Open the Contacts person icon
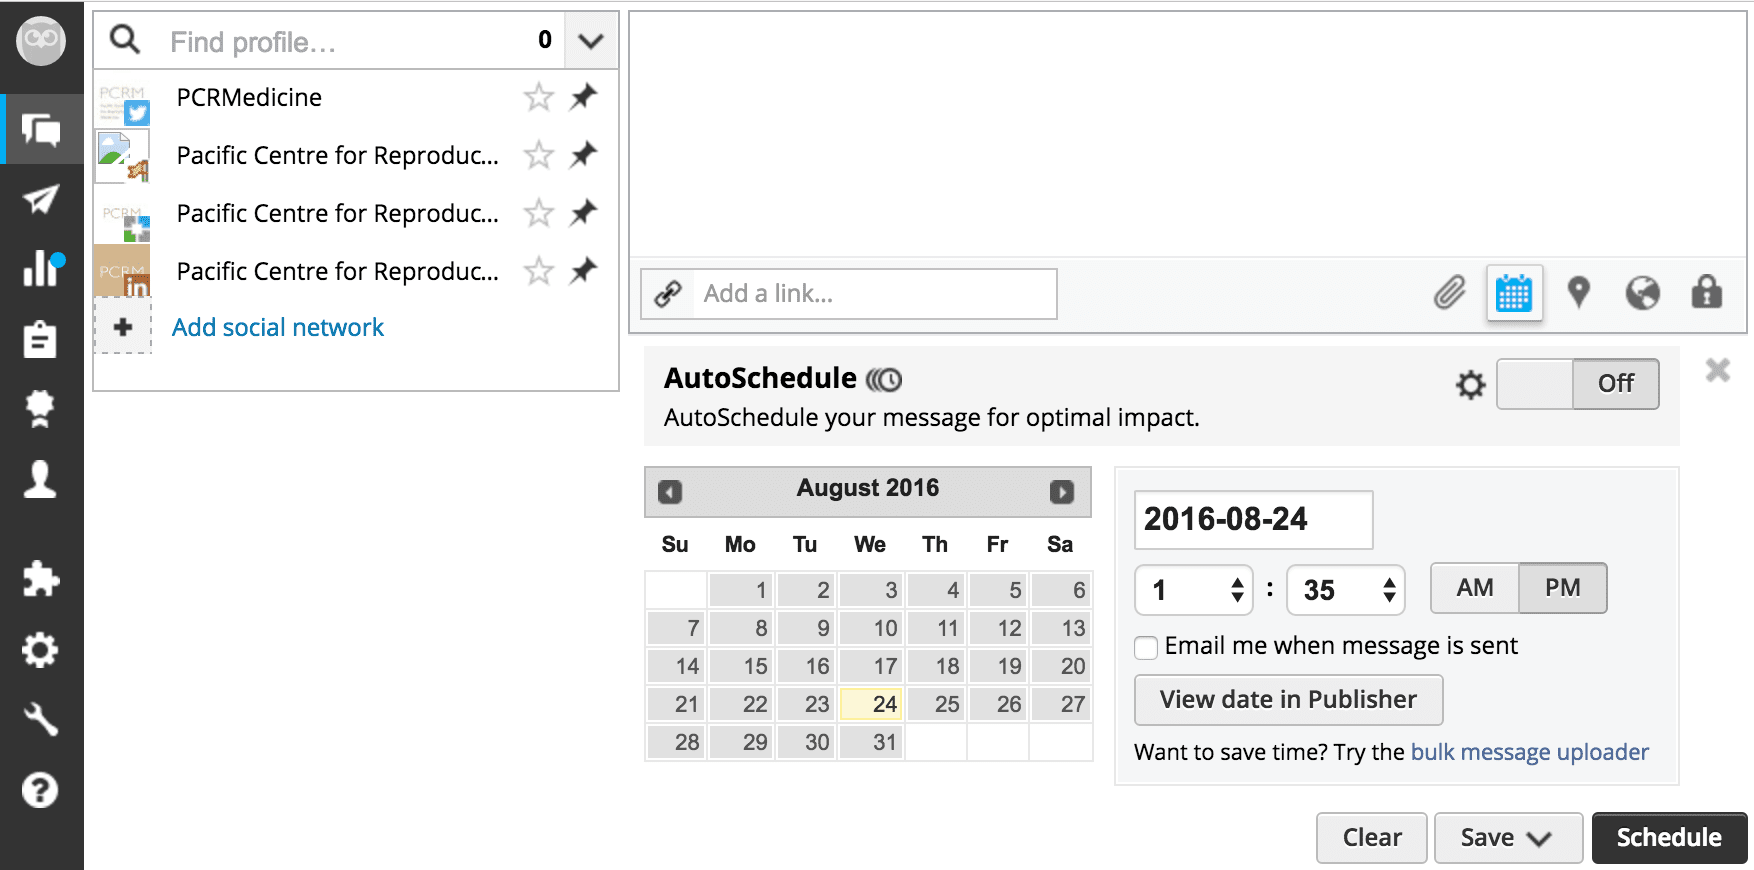Screen dimensions: 1754x870 pos(40,479)
